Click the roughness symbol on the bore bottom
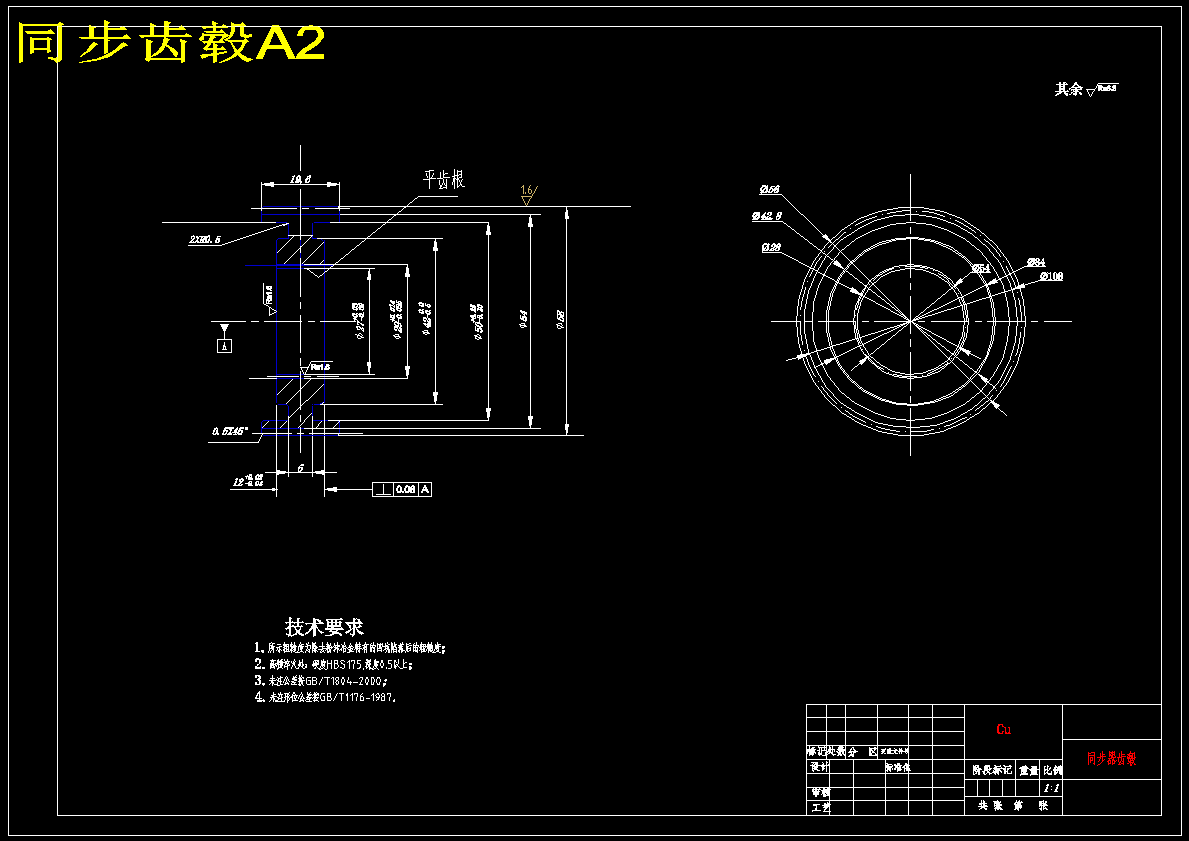 pos(317,369)
